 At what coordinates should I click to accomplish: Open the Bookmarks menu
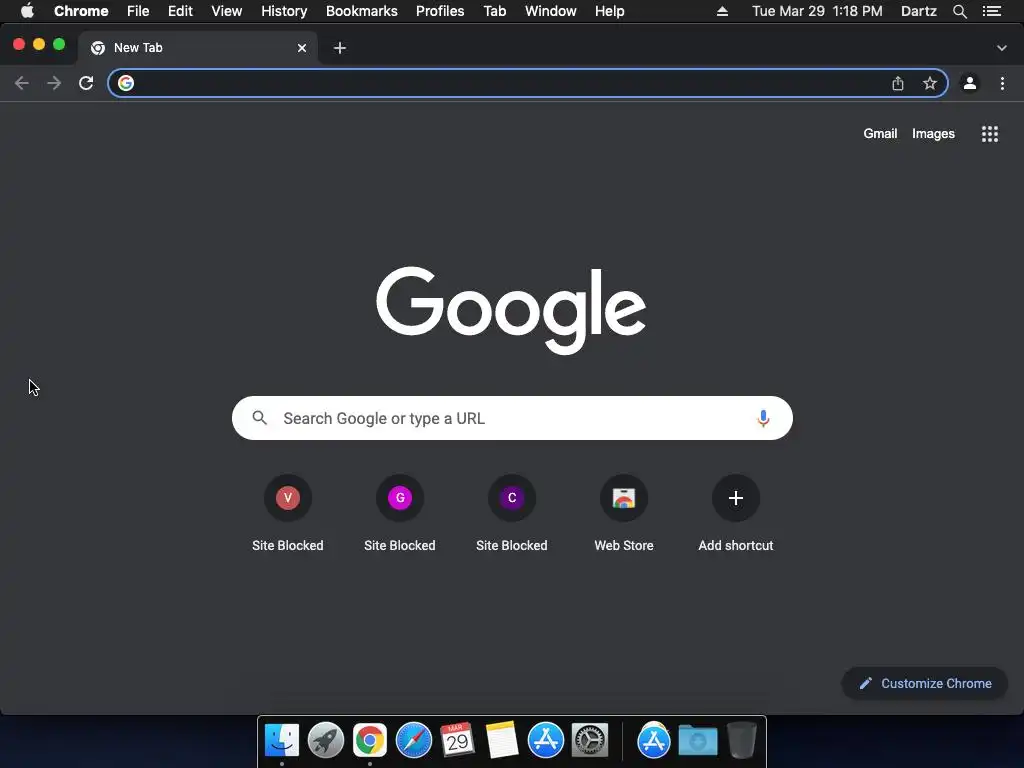pos(362,11)
